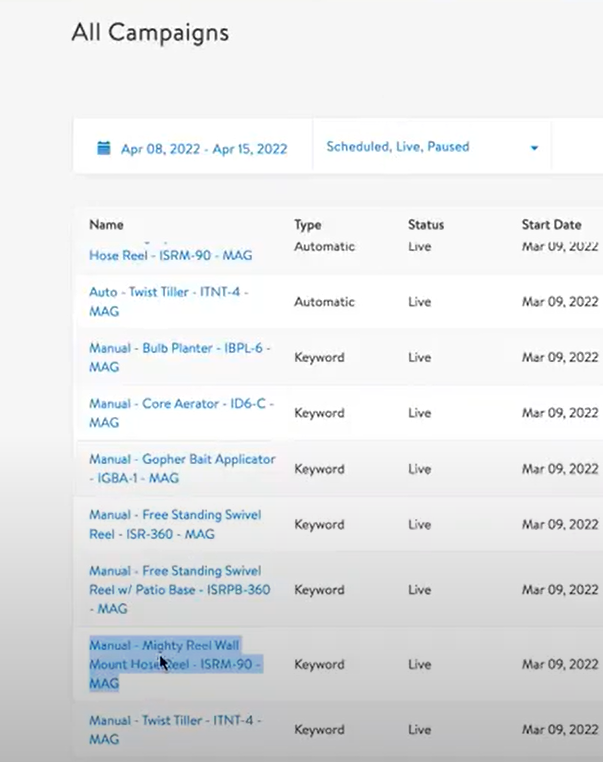
Task: Click Automatic type in Auto Twist Tiller row
Action: coord(324,302)
